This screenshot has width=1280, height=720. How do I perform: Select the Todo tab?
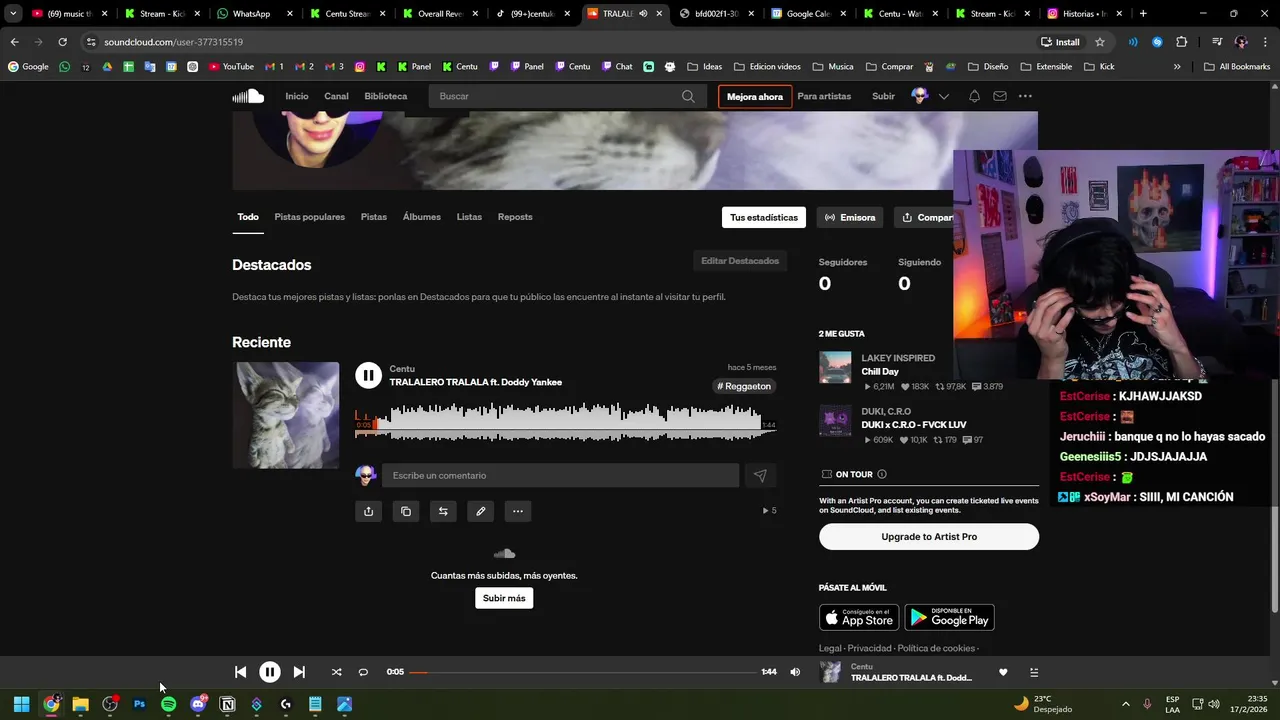point(248,217)
